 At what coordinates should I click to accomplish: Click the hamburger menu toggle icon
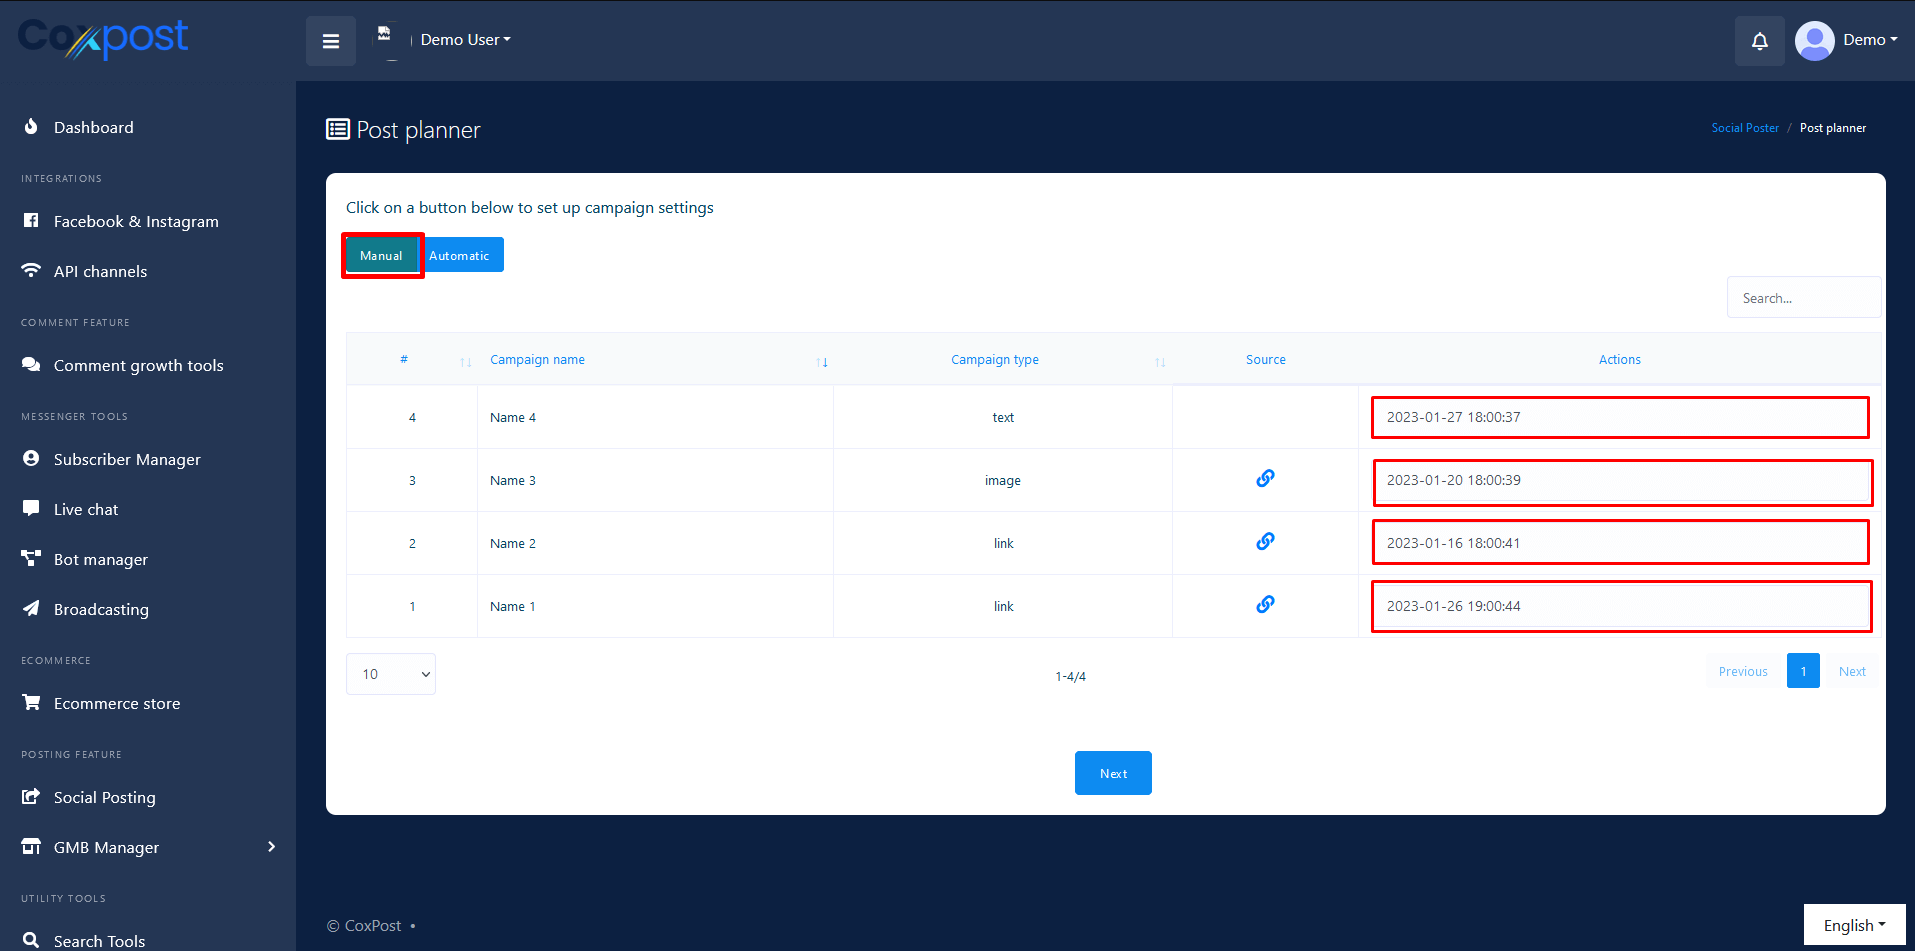tap(331, 41)
